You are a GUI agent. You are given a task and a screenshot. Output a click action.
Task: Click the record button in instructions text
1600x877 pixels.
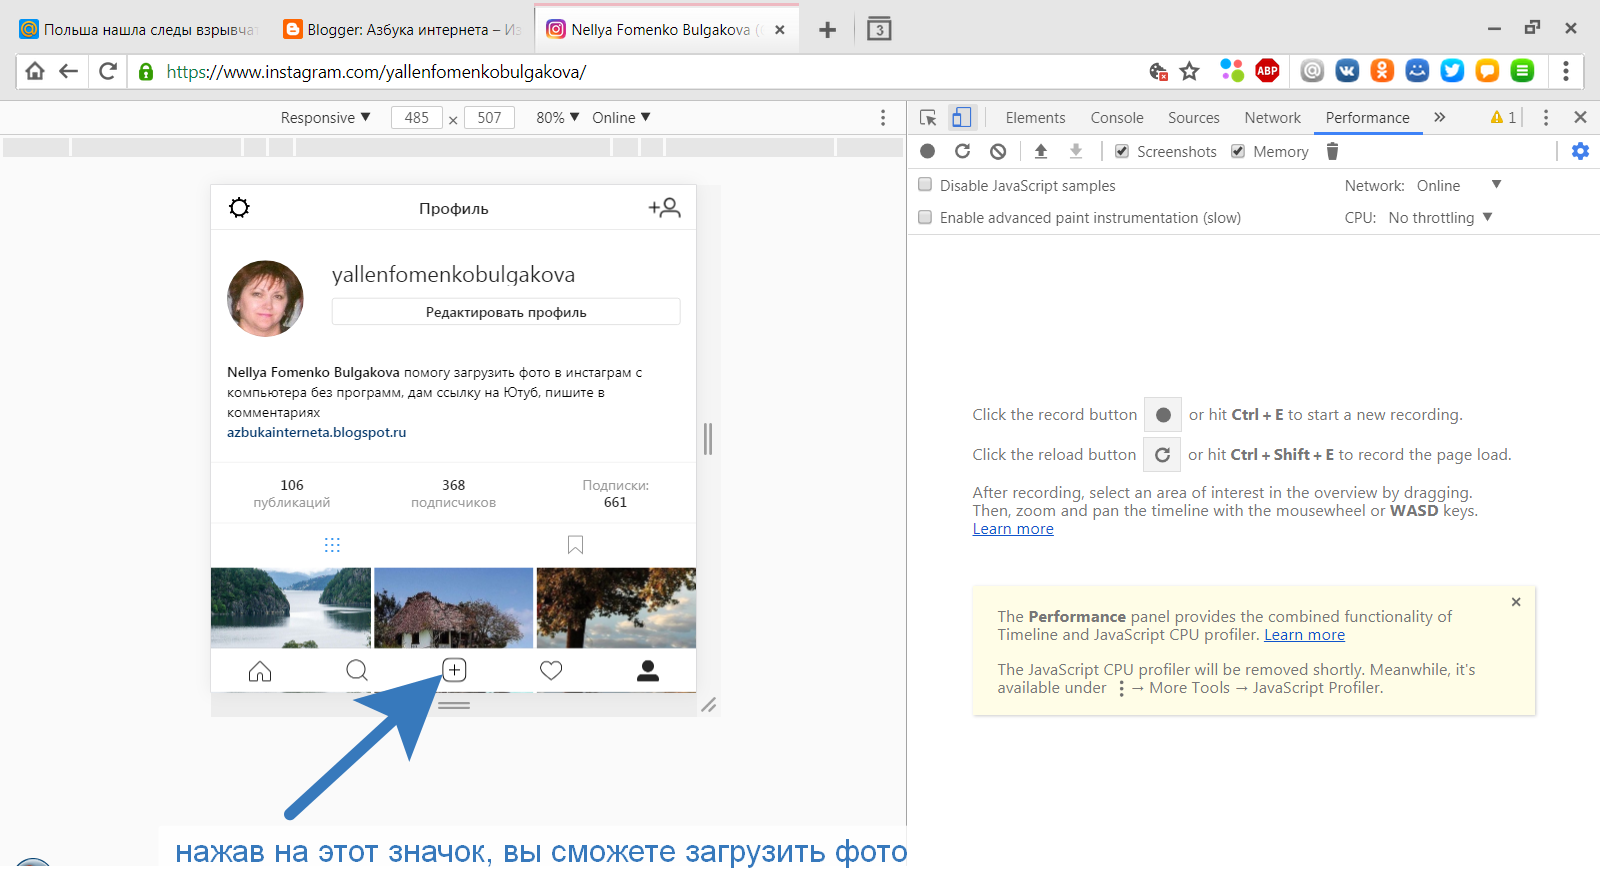pyautogui.click(x=1163, y=415)
